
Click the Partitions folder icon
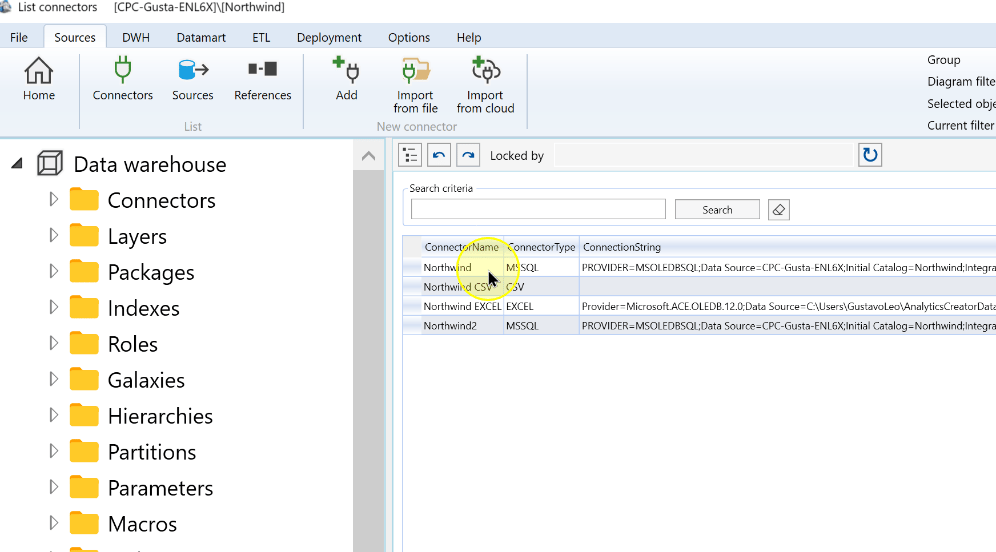pos(84,452)
